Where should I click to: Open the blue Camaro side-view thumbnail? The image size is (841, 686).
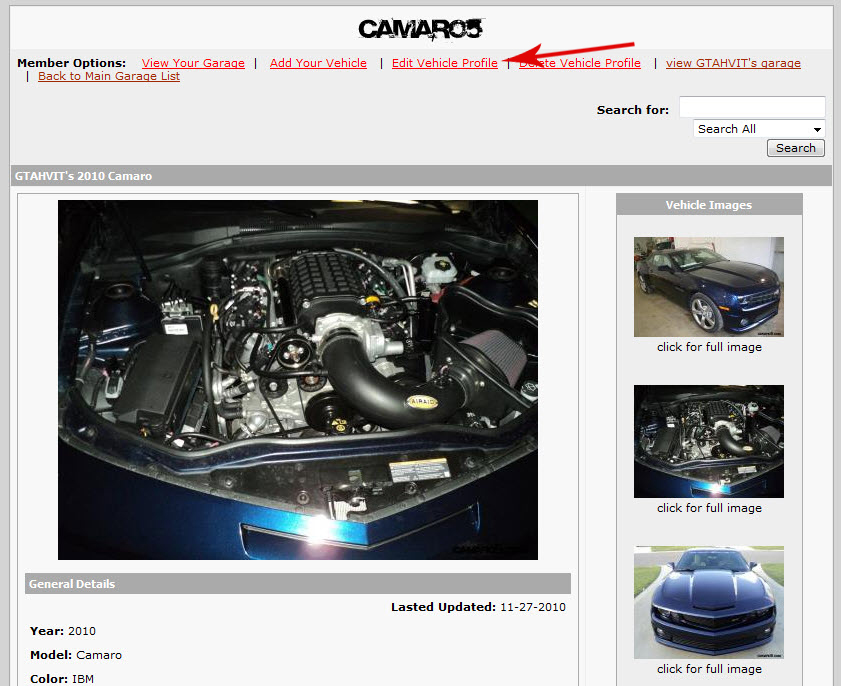point(708,286)
